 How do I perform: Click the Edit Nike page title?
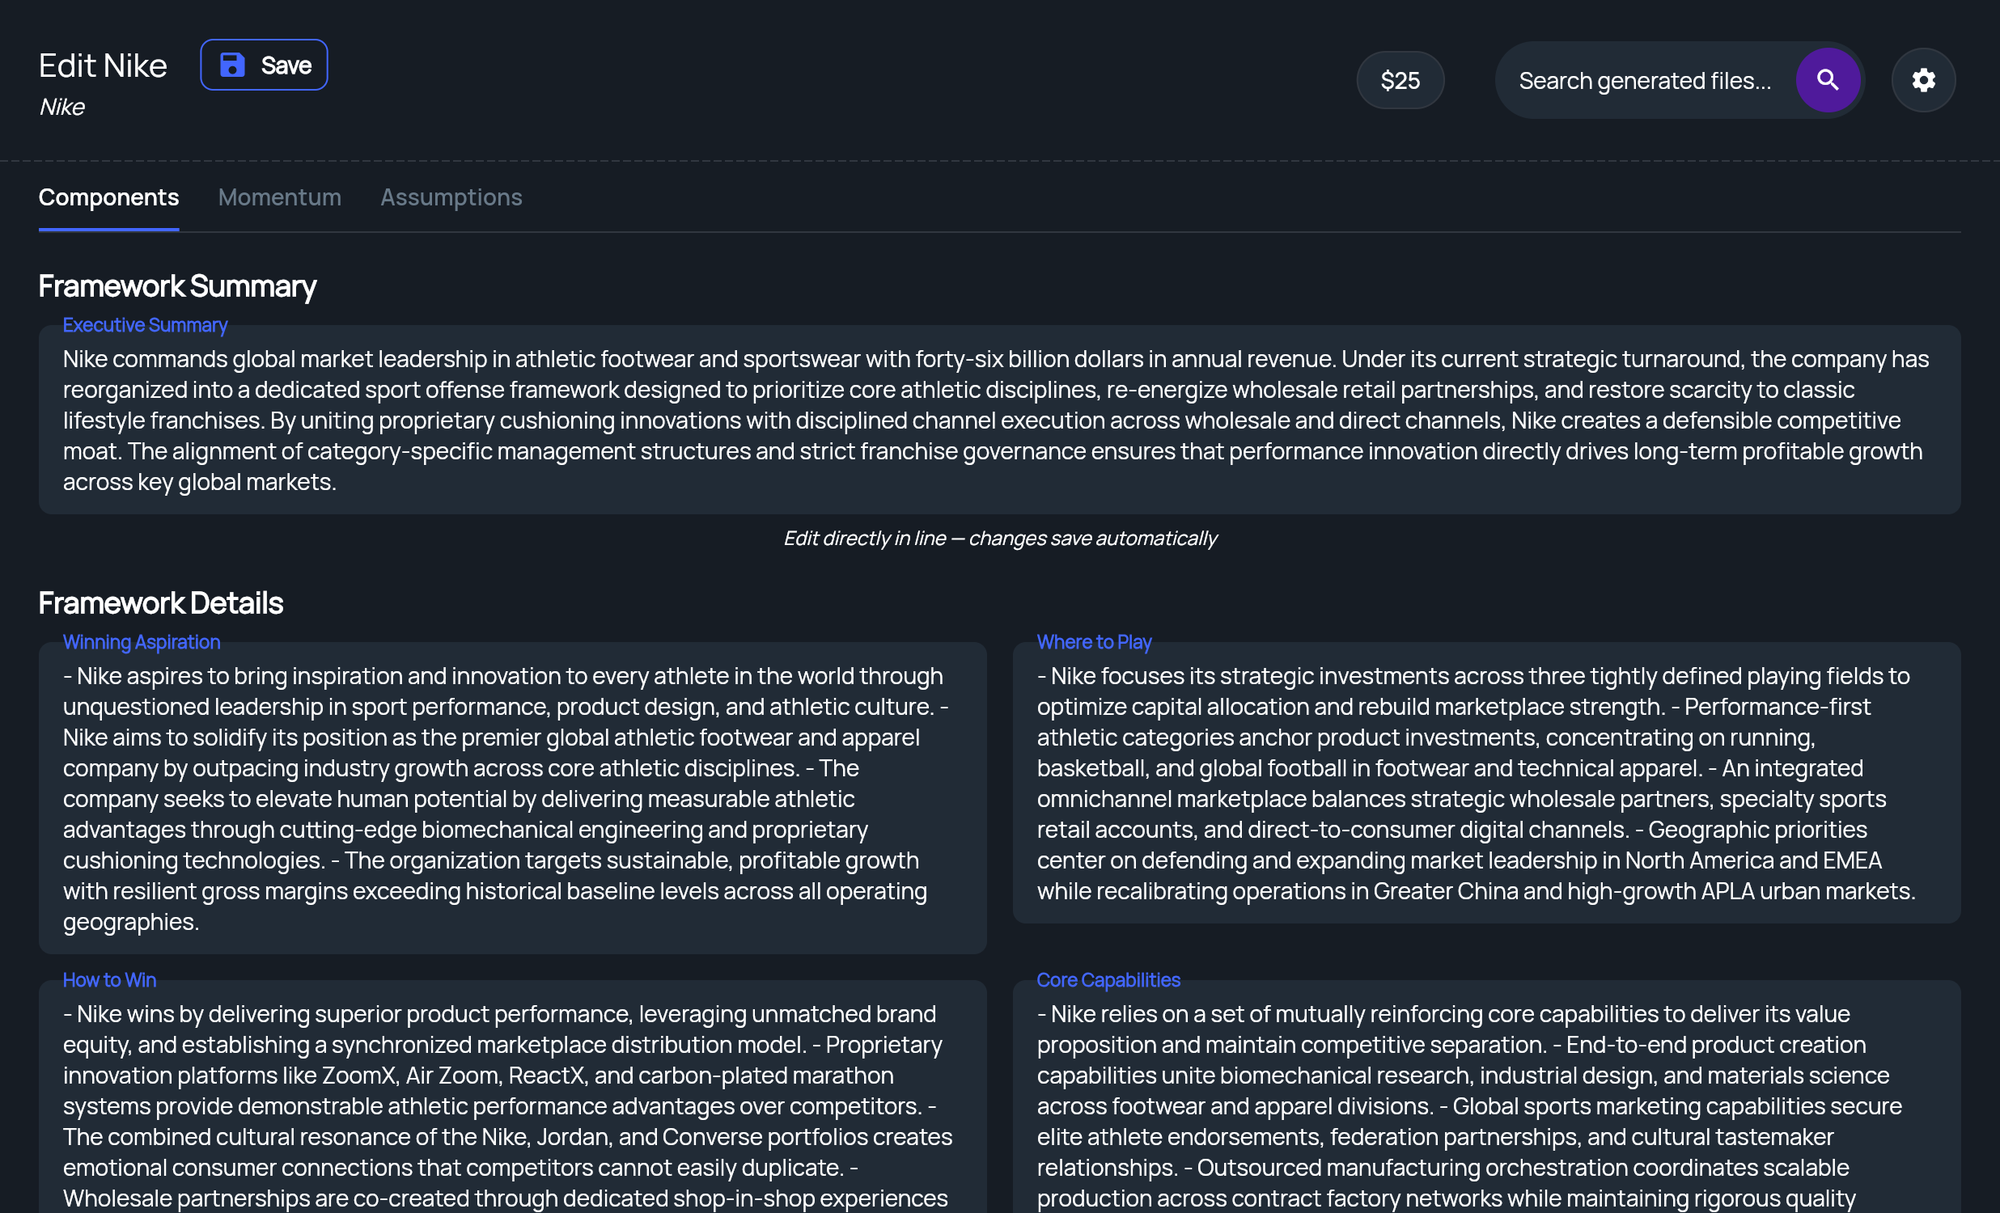103,66
